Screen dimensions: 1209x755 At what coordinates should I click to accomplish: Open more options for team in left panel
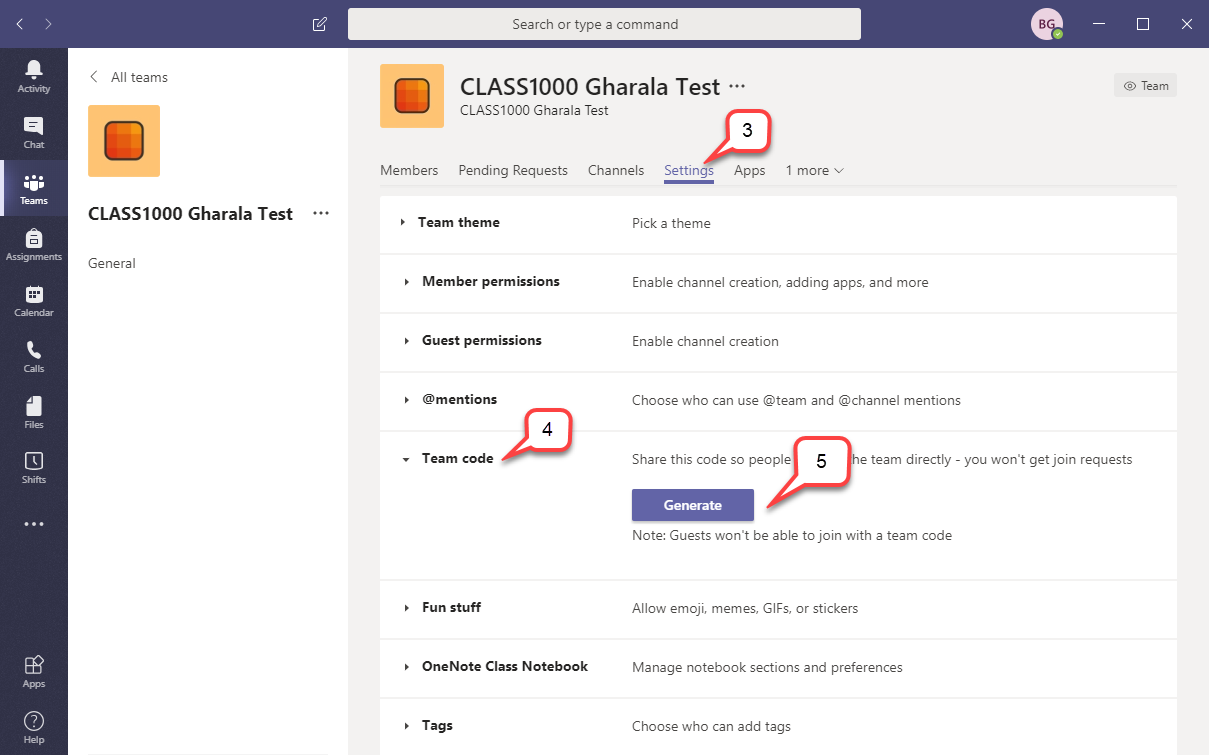pos(321,213)
